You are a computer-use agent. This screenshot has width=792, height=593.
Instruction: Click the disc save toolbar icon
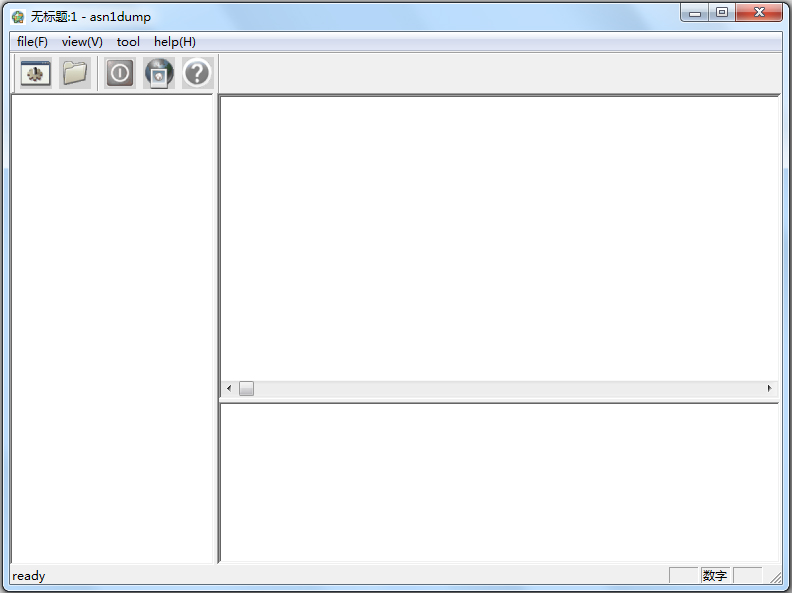pos(159,73)
